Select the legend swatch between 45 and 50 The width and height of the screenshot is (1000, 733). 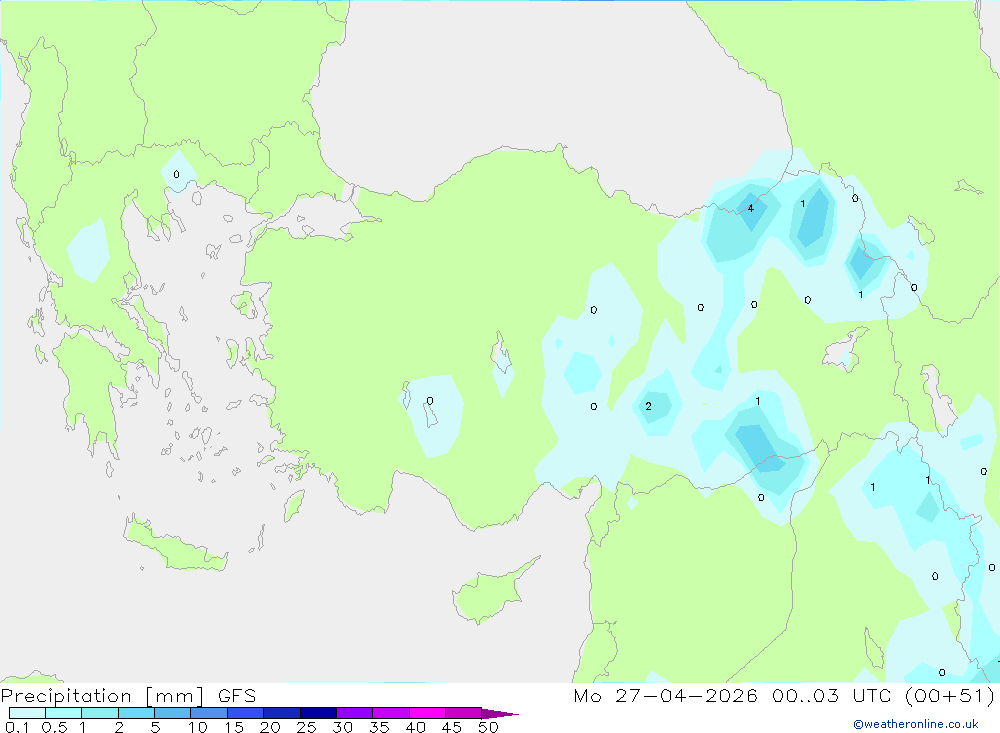[464, 713]
